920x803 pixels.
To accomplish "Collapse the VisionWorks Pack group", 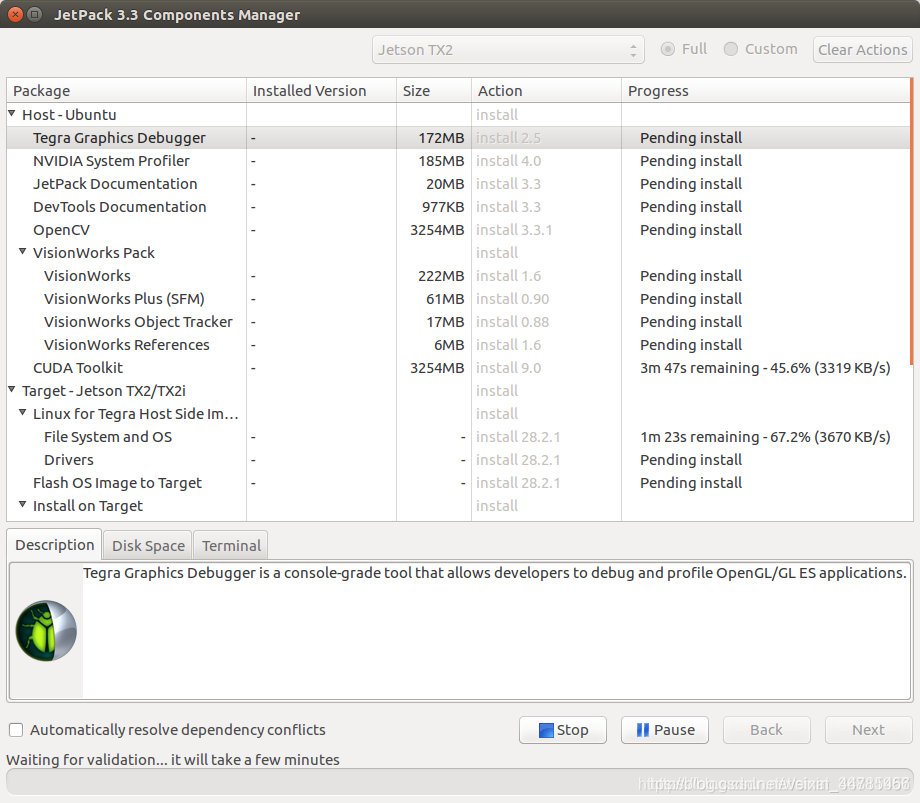I will 22,251.
